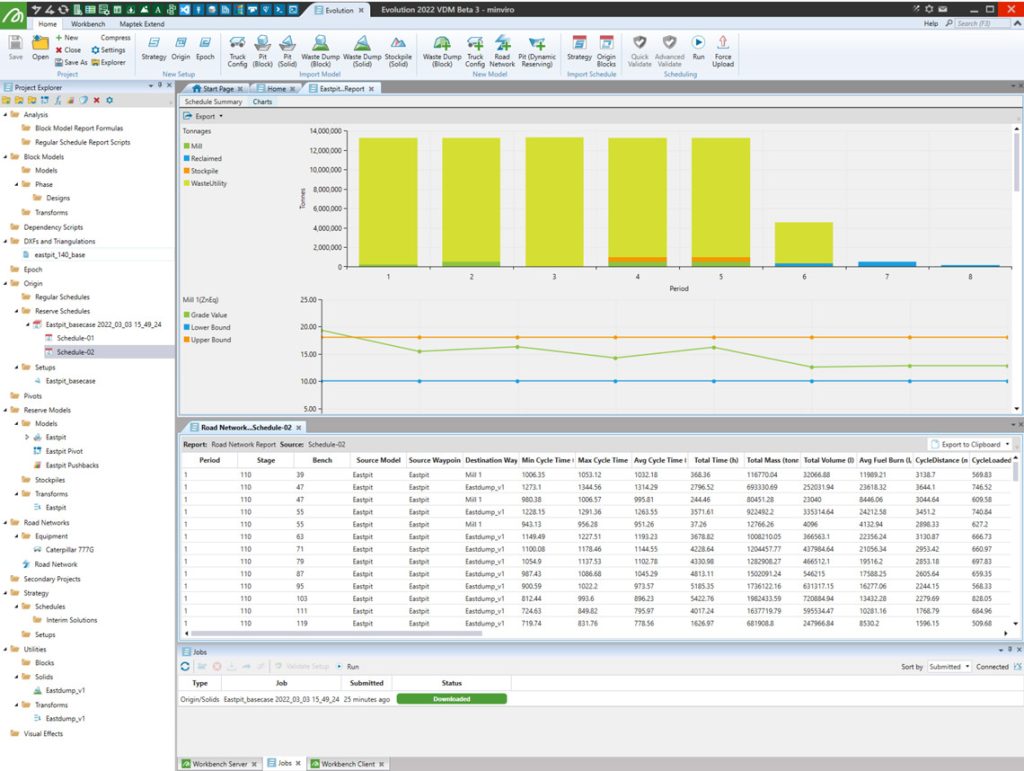
Task: Click Strategy in the New Setup group
Action: 154,48
